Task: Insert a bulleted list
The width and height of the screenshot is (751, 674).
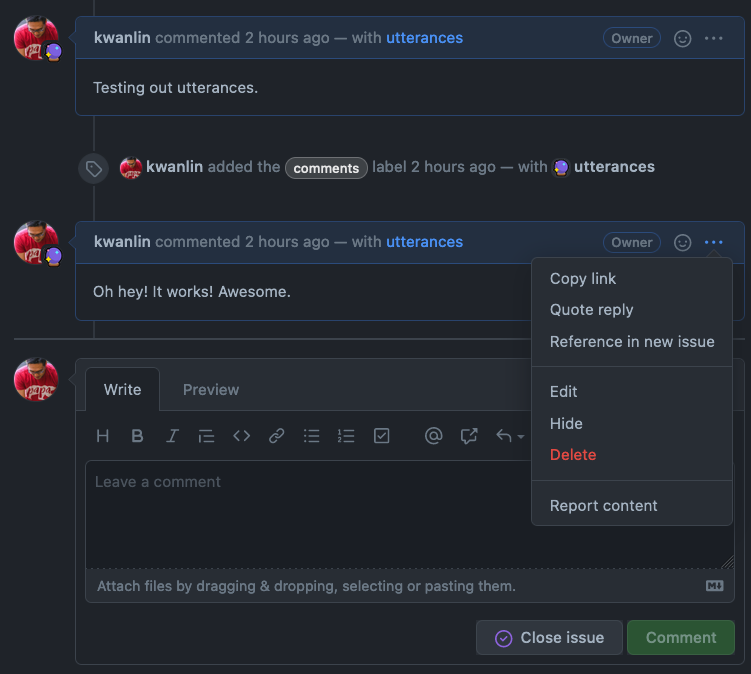Action: (x=312, y=436)
